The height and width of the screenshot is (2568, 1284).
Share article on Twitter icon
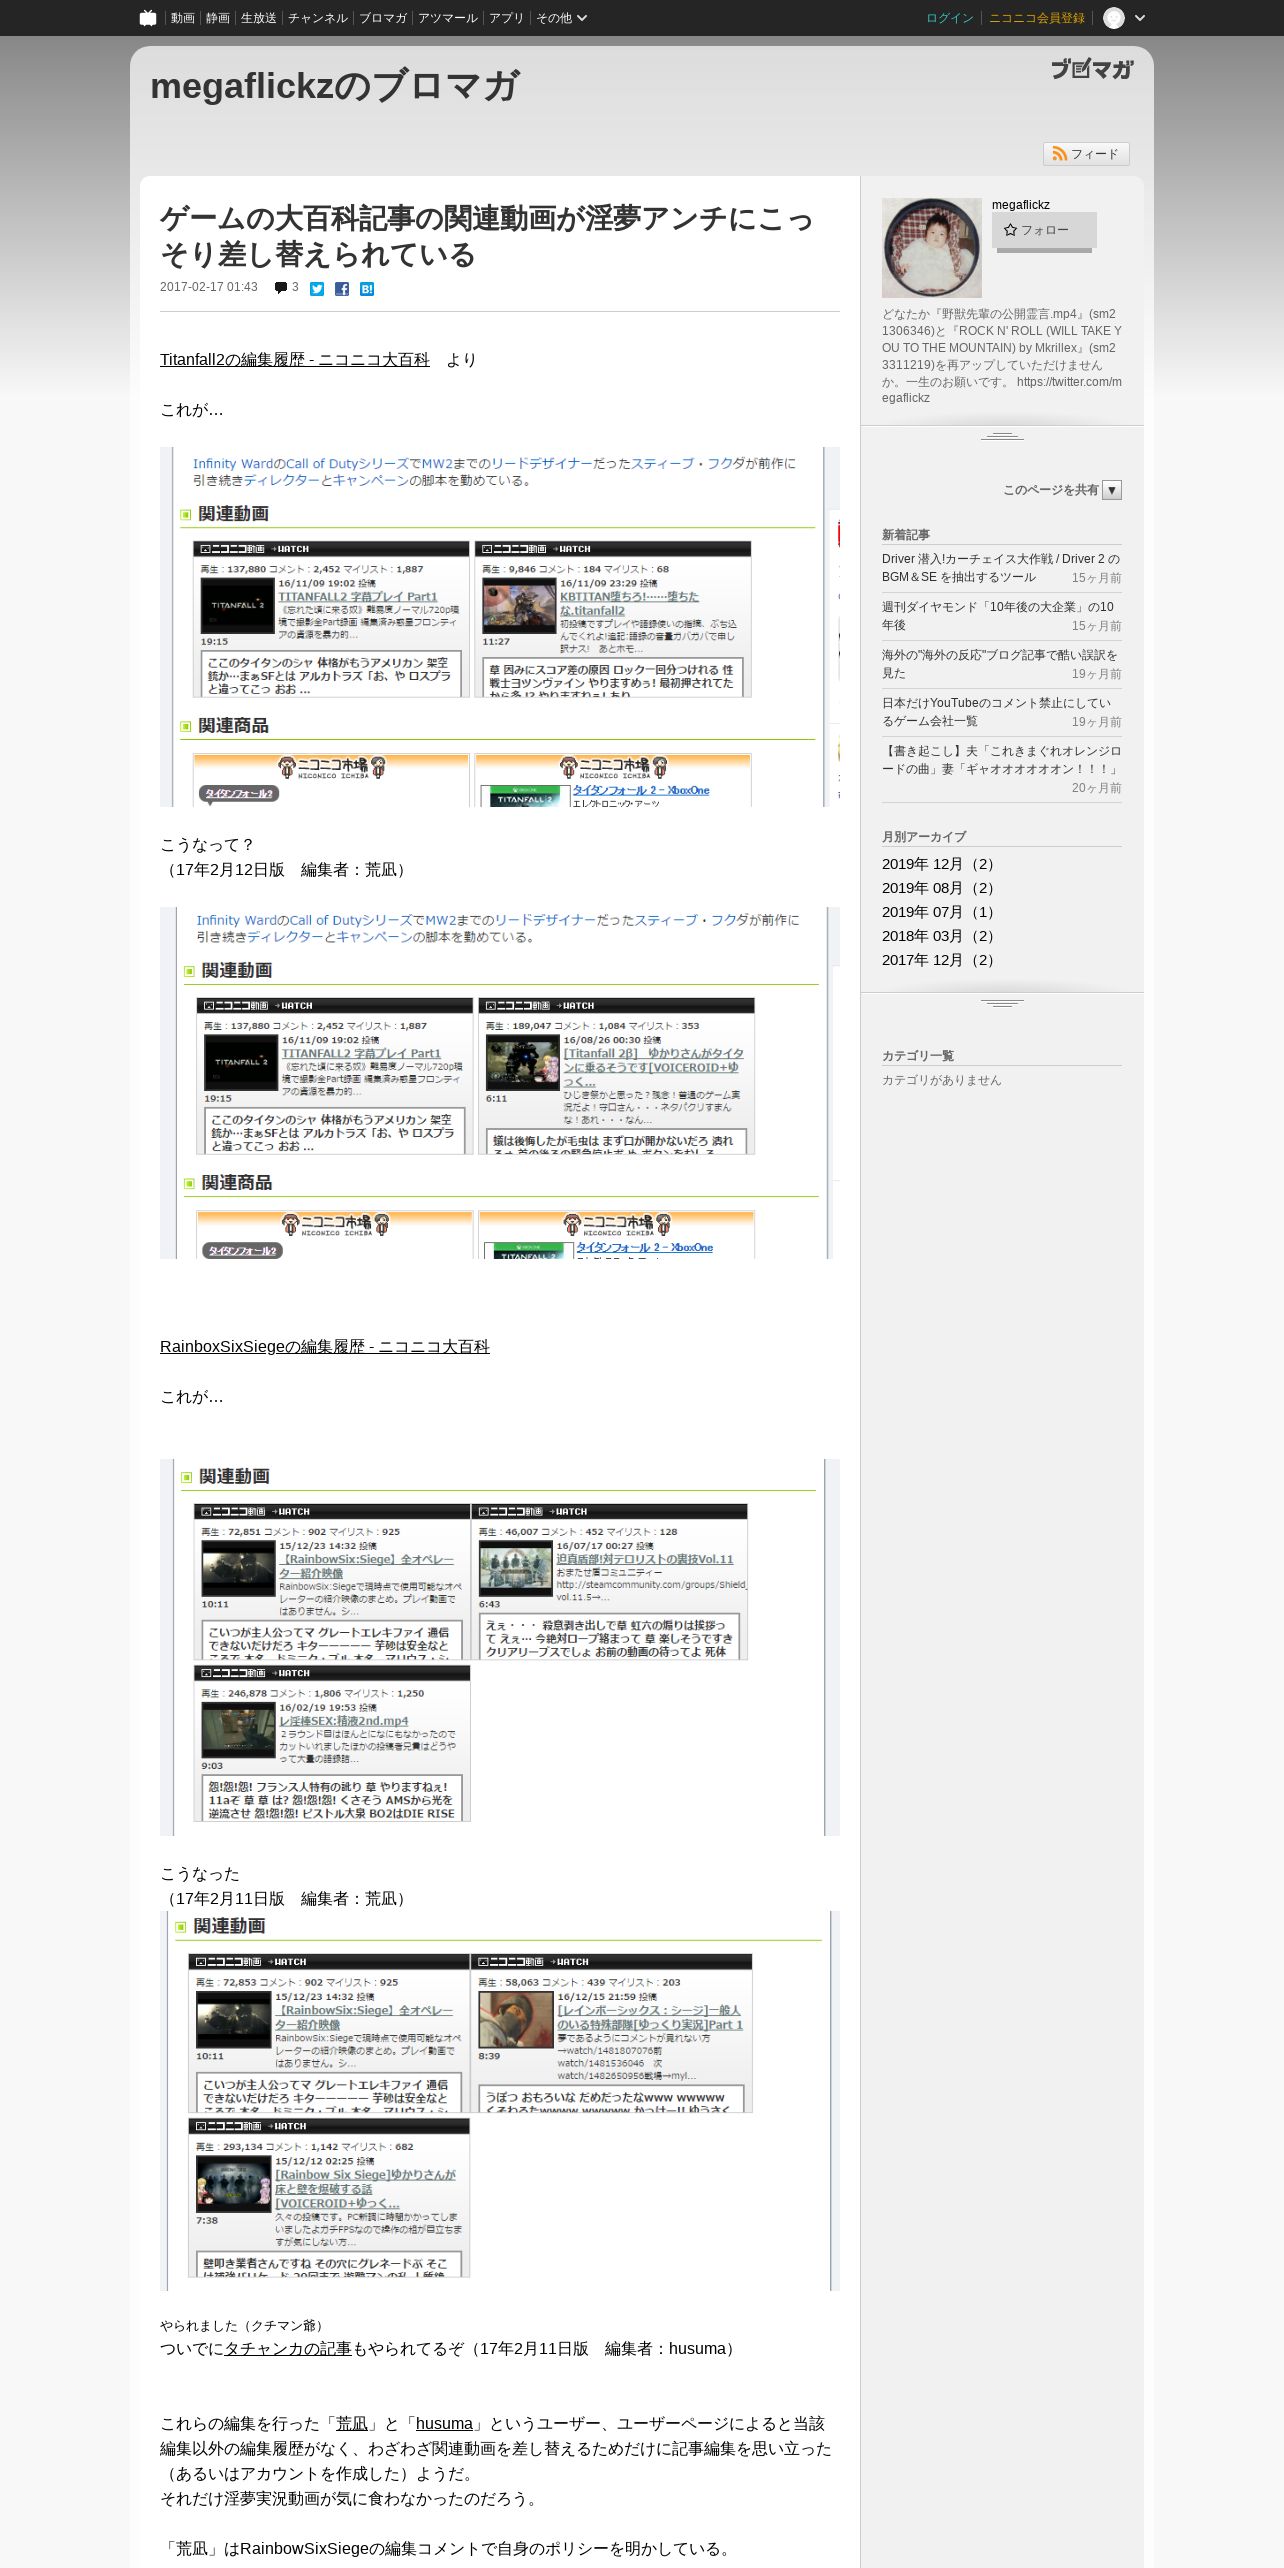coord(317,289)
